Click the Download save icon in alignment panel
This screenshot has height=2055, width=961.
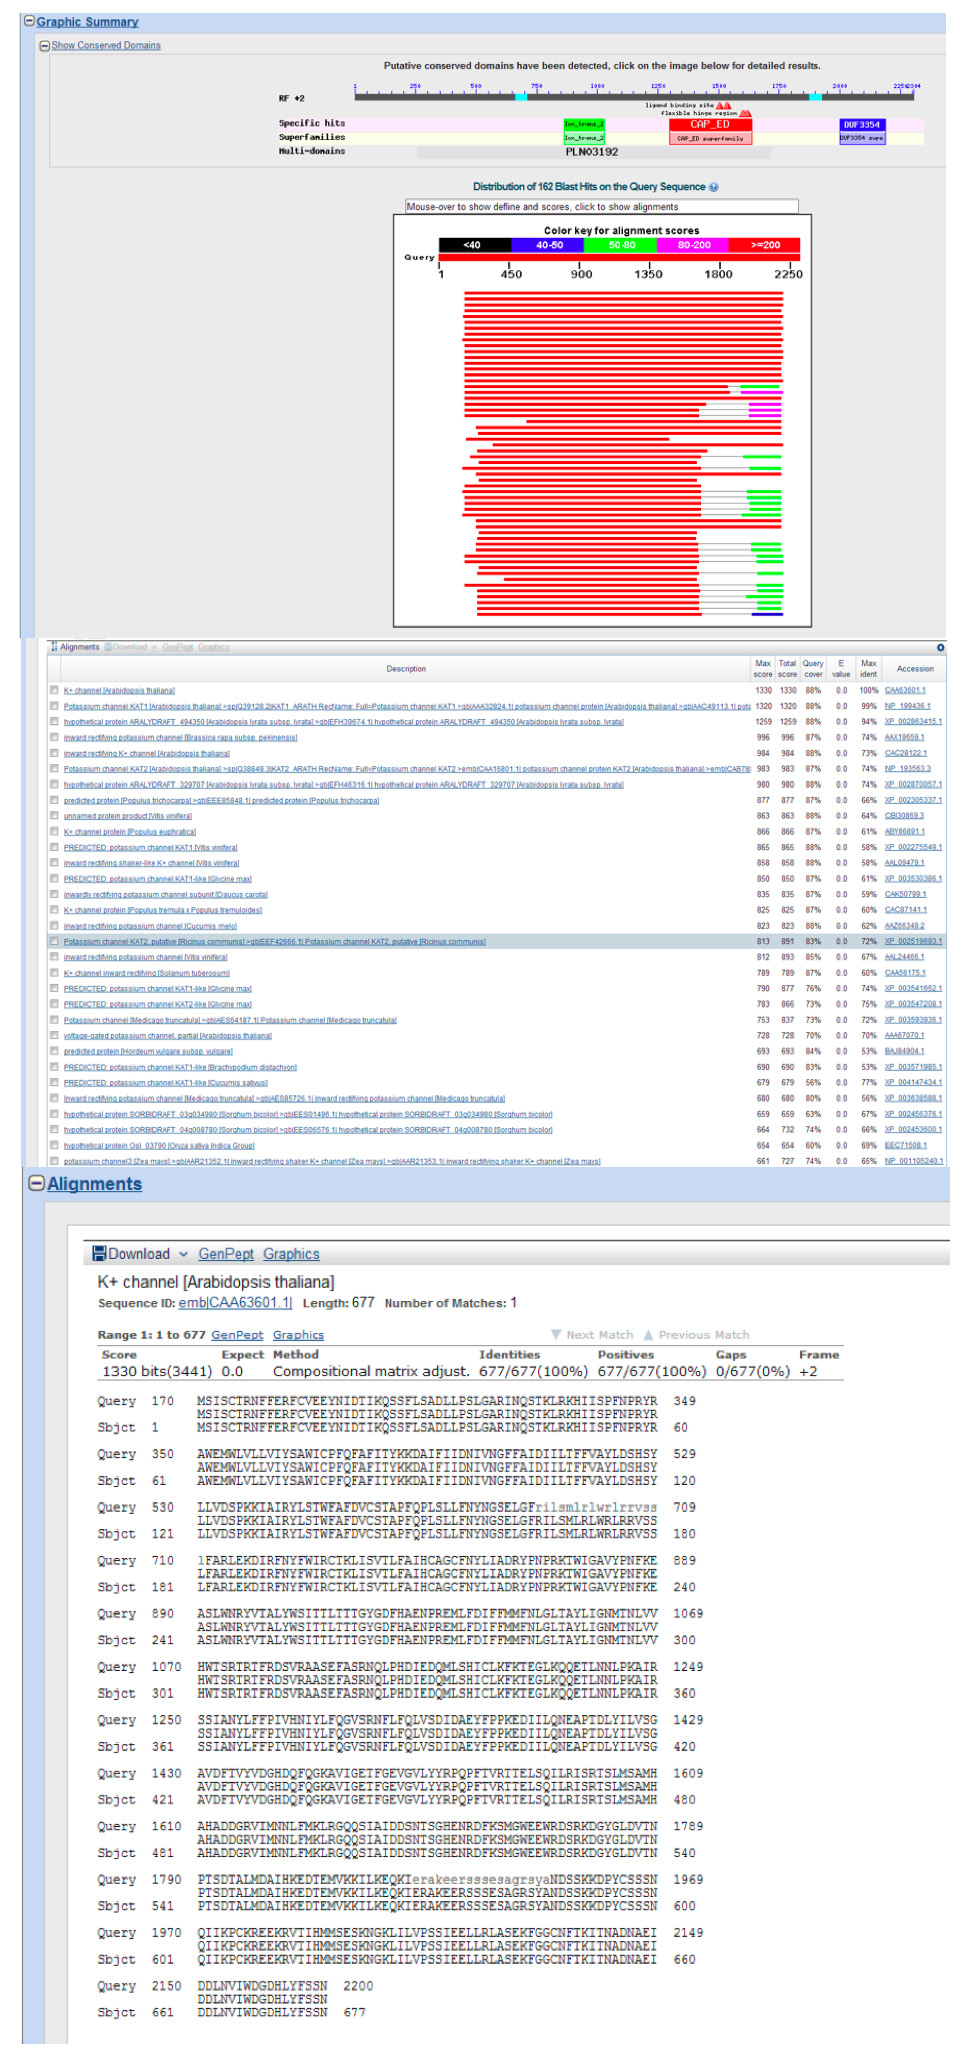99,1253
